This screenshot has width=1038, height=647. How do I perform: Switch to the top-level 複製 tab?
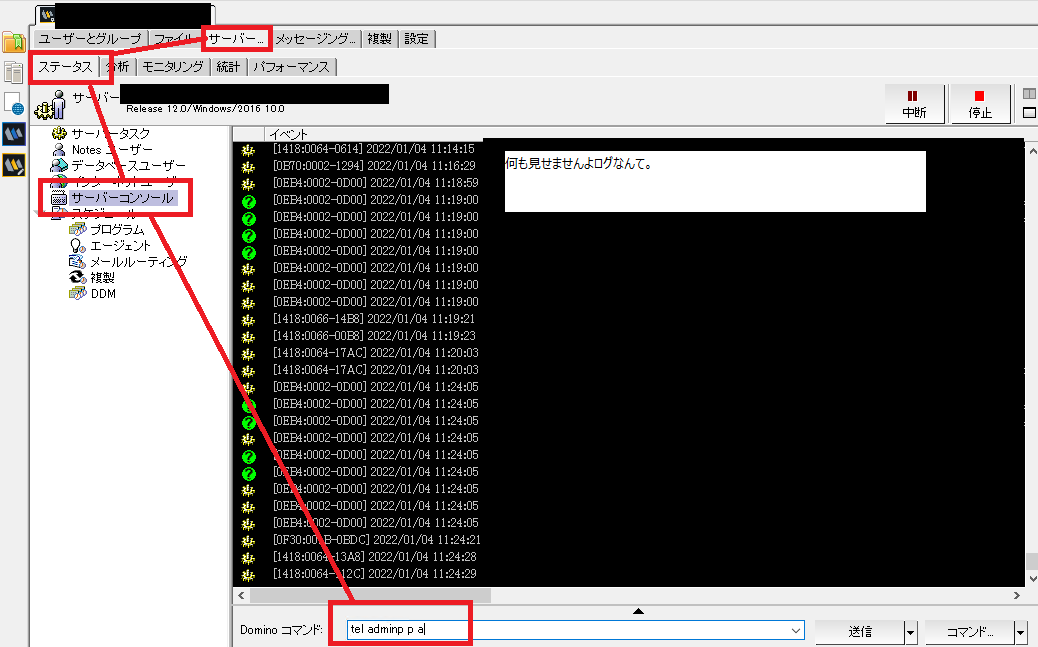click(379, 39)
